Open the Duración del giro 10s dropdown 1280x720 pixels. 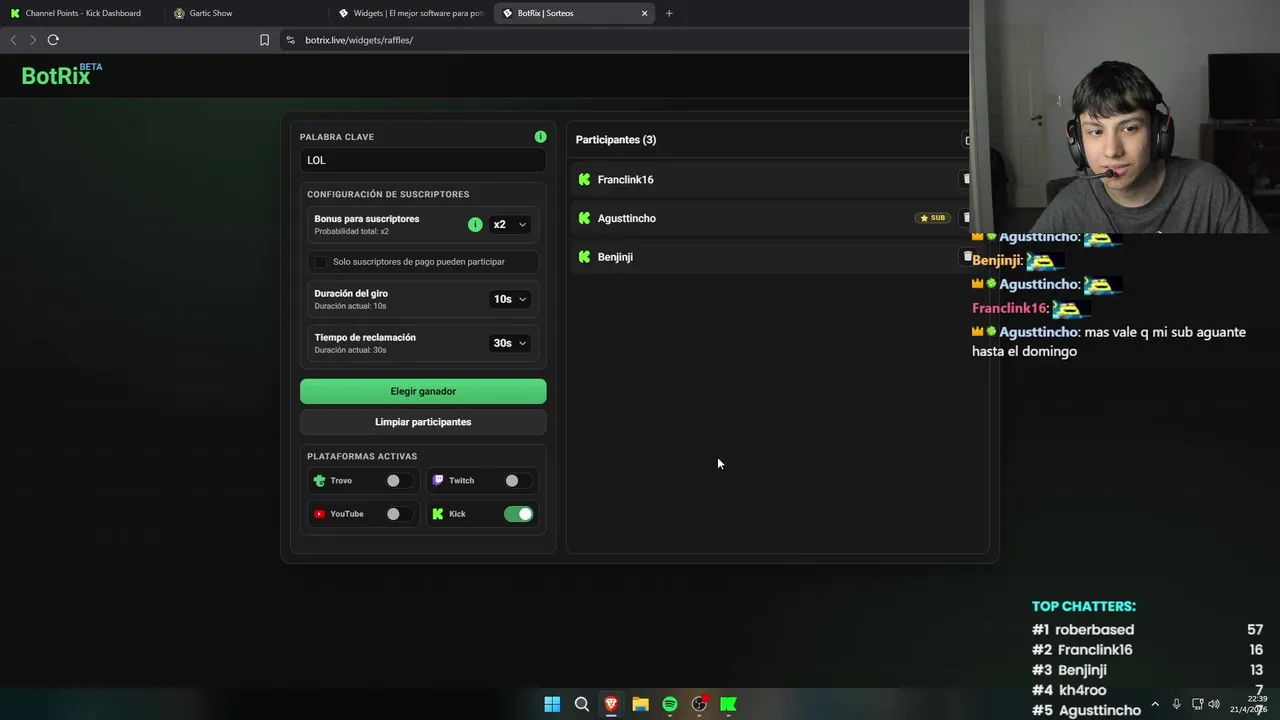509,299
